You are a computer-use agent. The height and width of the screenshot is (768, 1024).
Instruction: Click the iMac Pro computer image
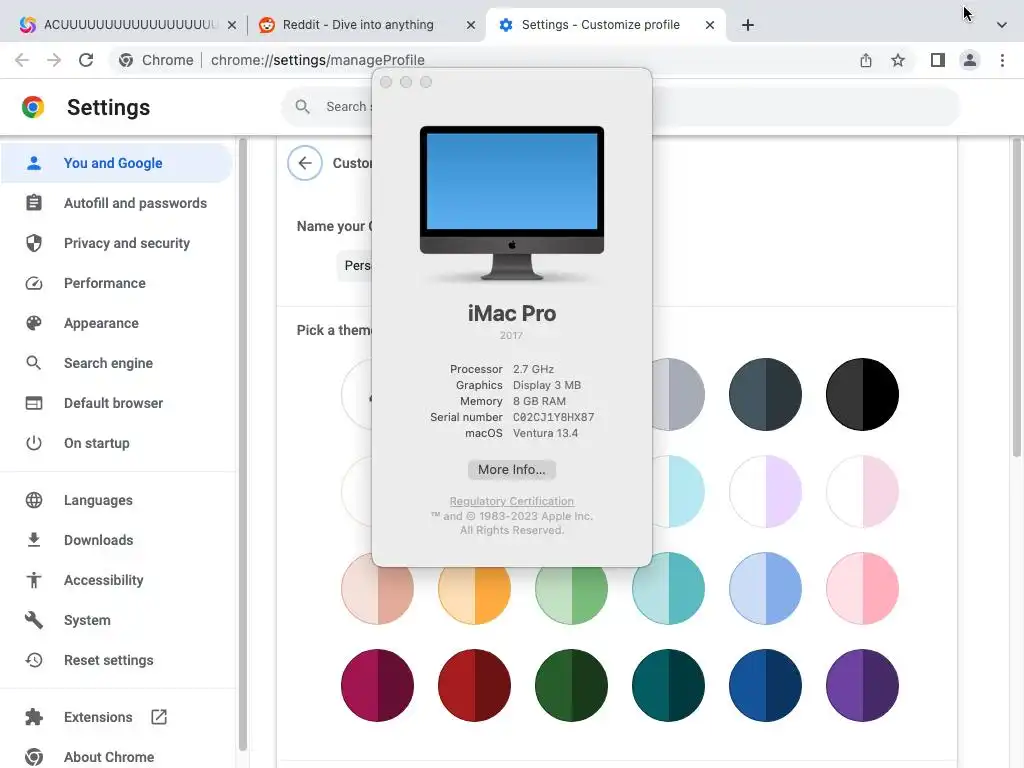[511, 203]
